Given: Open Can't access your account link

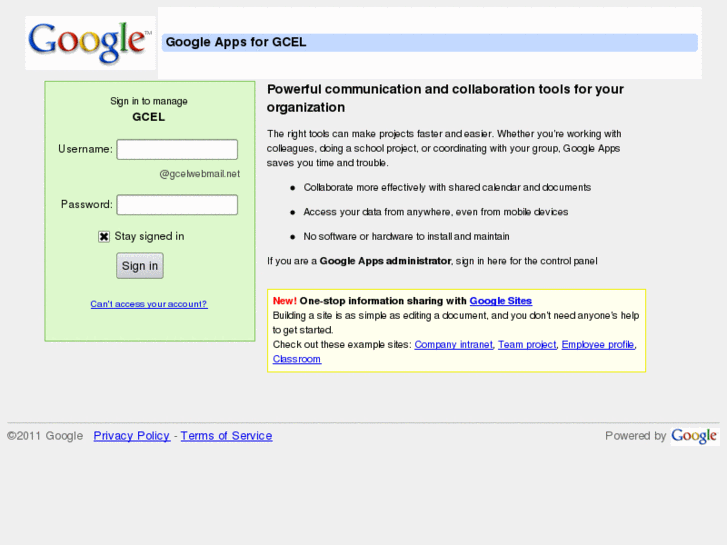Looking at the screenshot, I should point(149,304).
